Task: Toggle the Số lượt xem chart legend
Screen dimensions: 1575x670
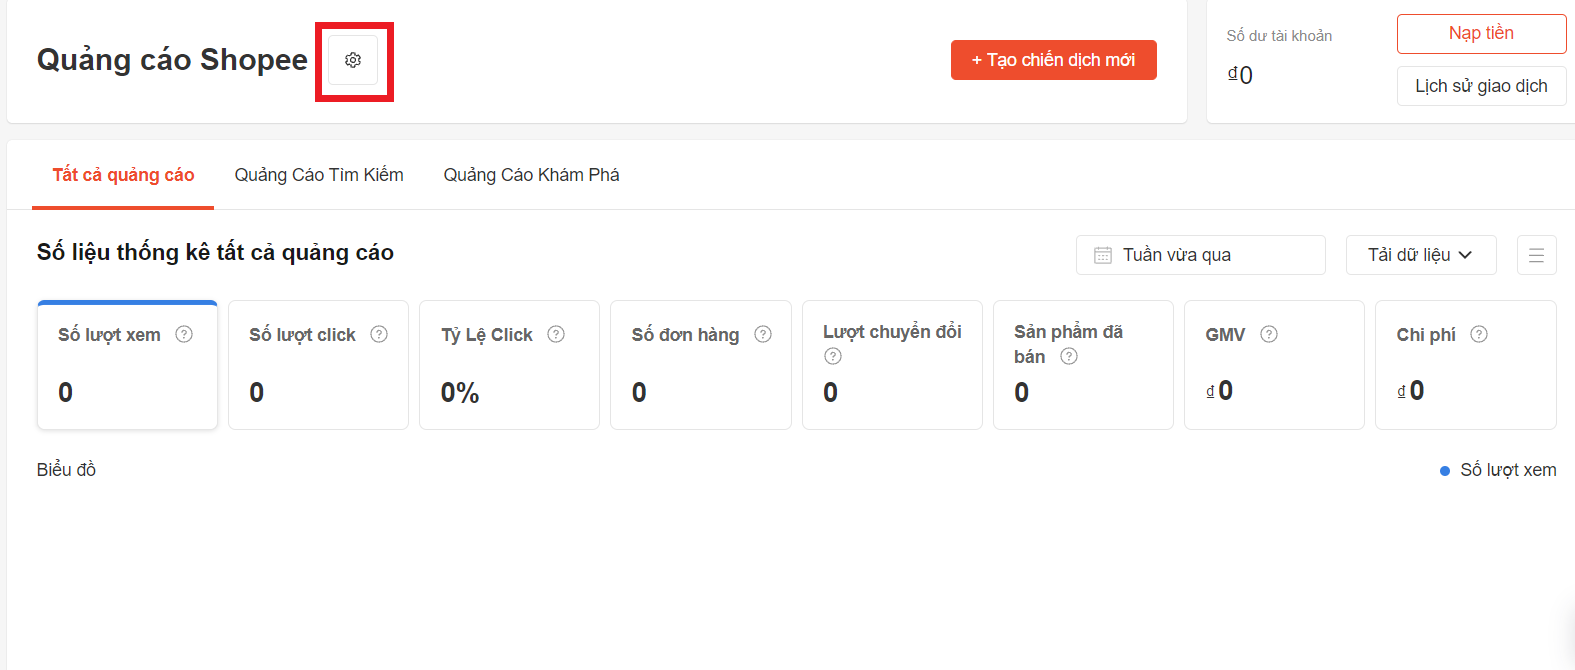Action: (x=1498, y=470)
